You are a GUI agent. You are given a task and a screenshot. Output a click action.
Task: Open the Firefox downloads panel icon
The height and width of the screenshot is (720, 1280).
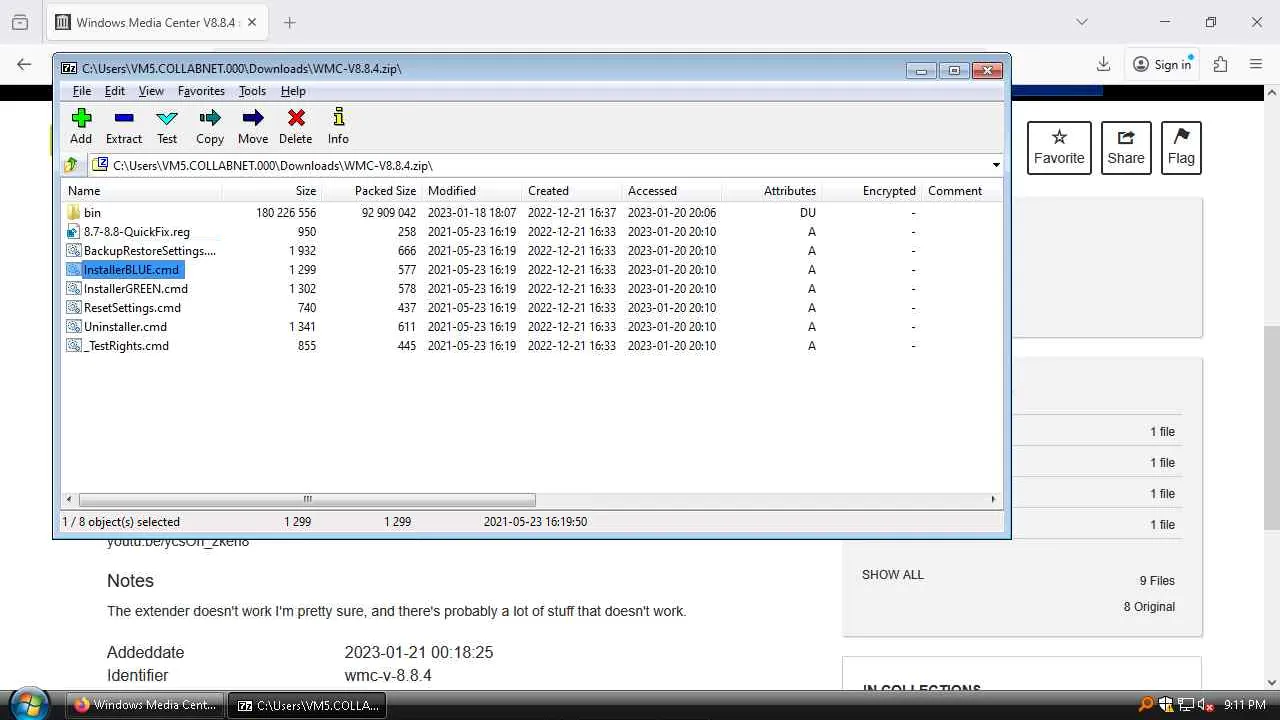(1103, 64)
